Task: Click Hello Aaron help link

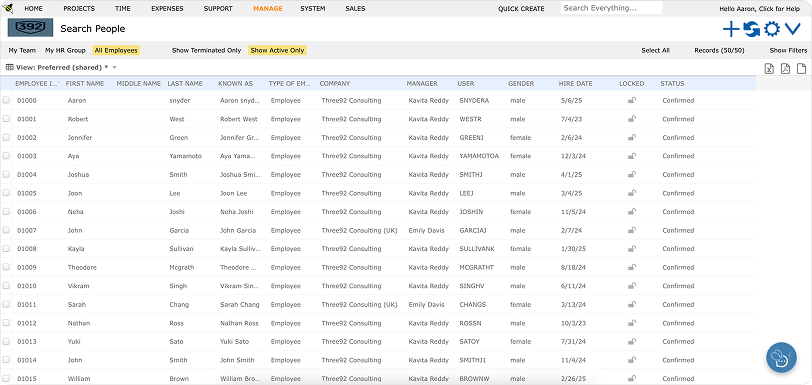Action: point(760,9)
